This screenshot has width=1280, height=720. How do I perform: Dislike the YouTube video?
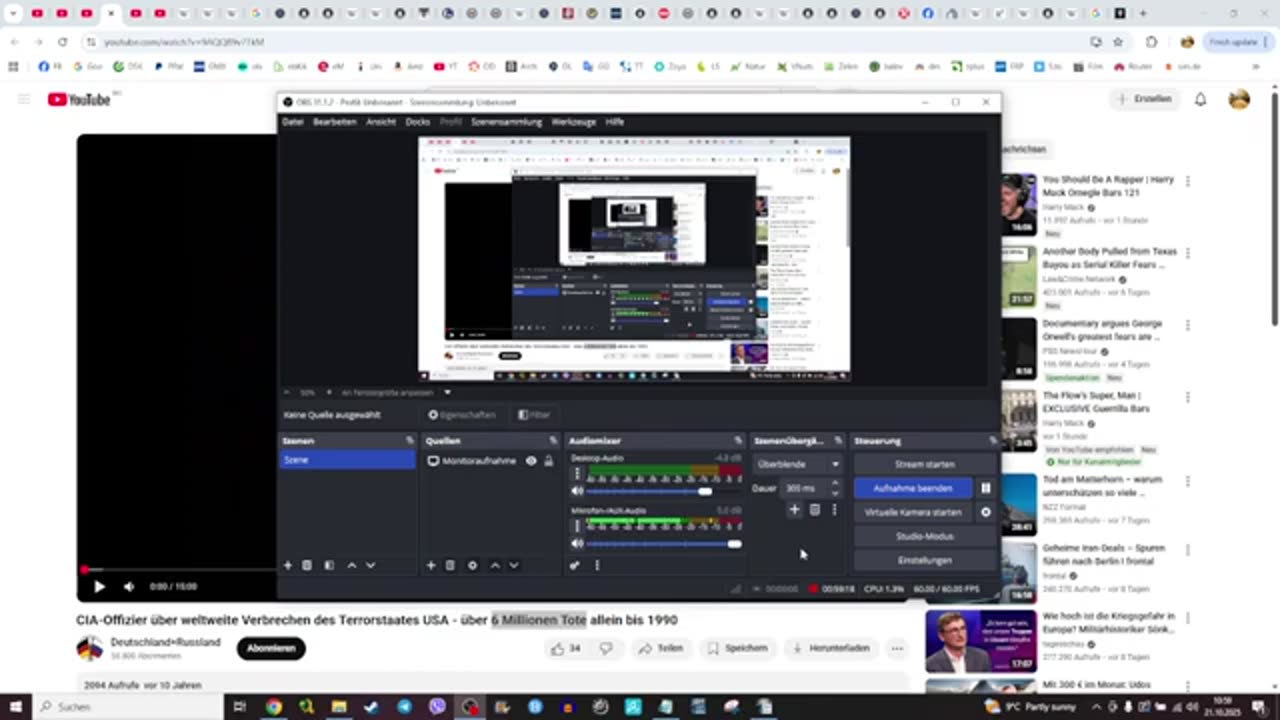tap(605, 648)
